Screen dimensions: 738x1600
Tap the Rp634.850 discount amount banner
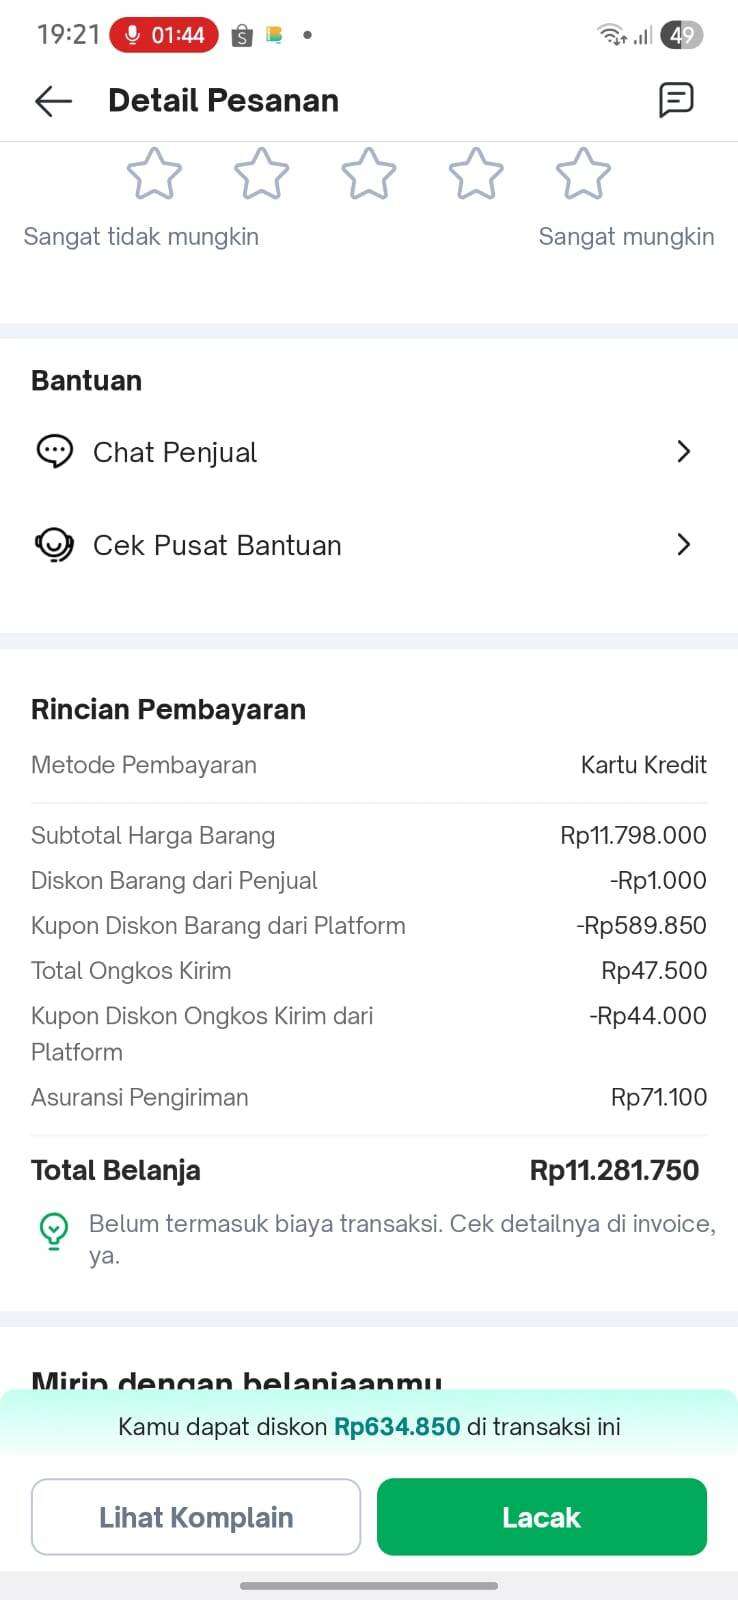[397, 1427]
